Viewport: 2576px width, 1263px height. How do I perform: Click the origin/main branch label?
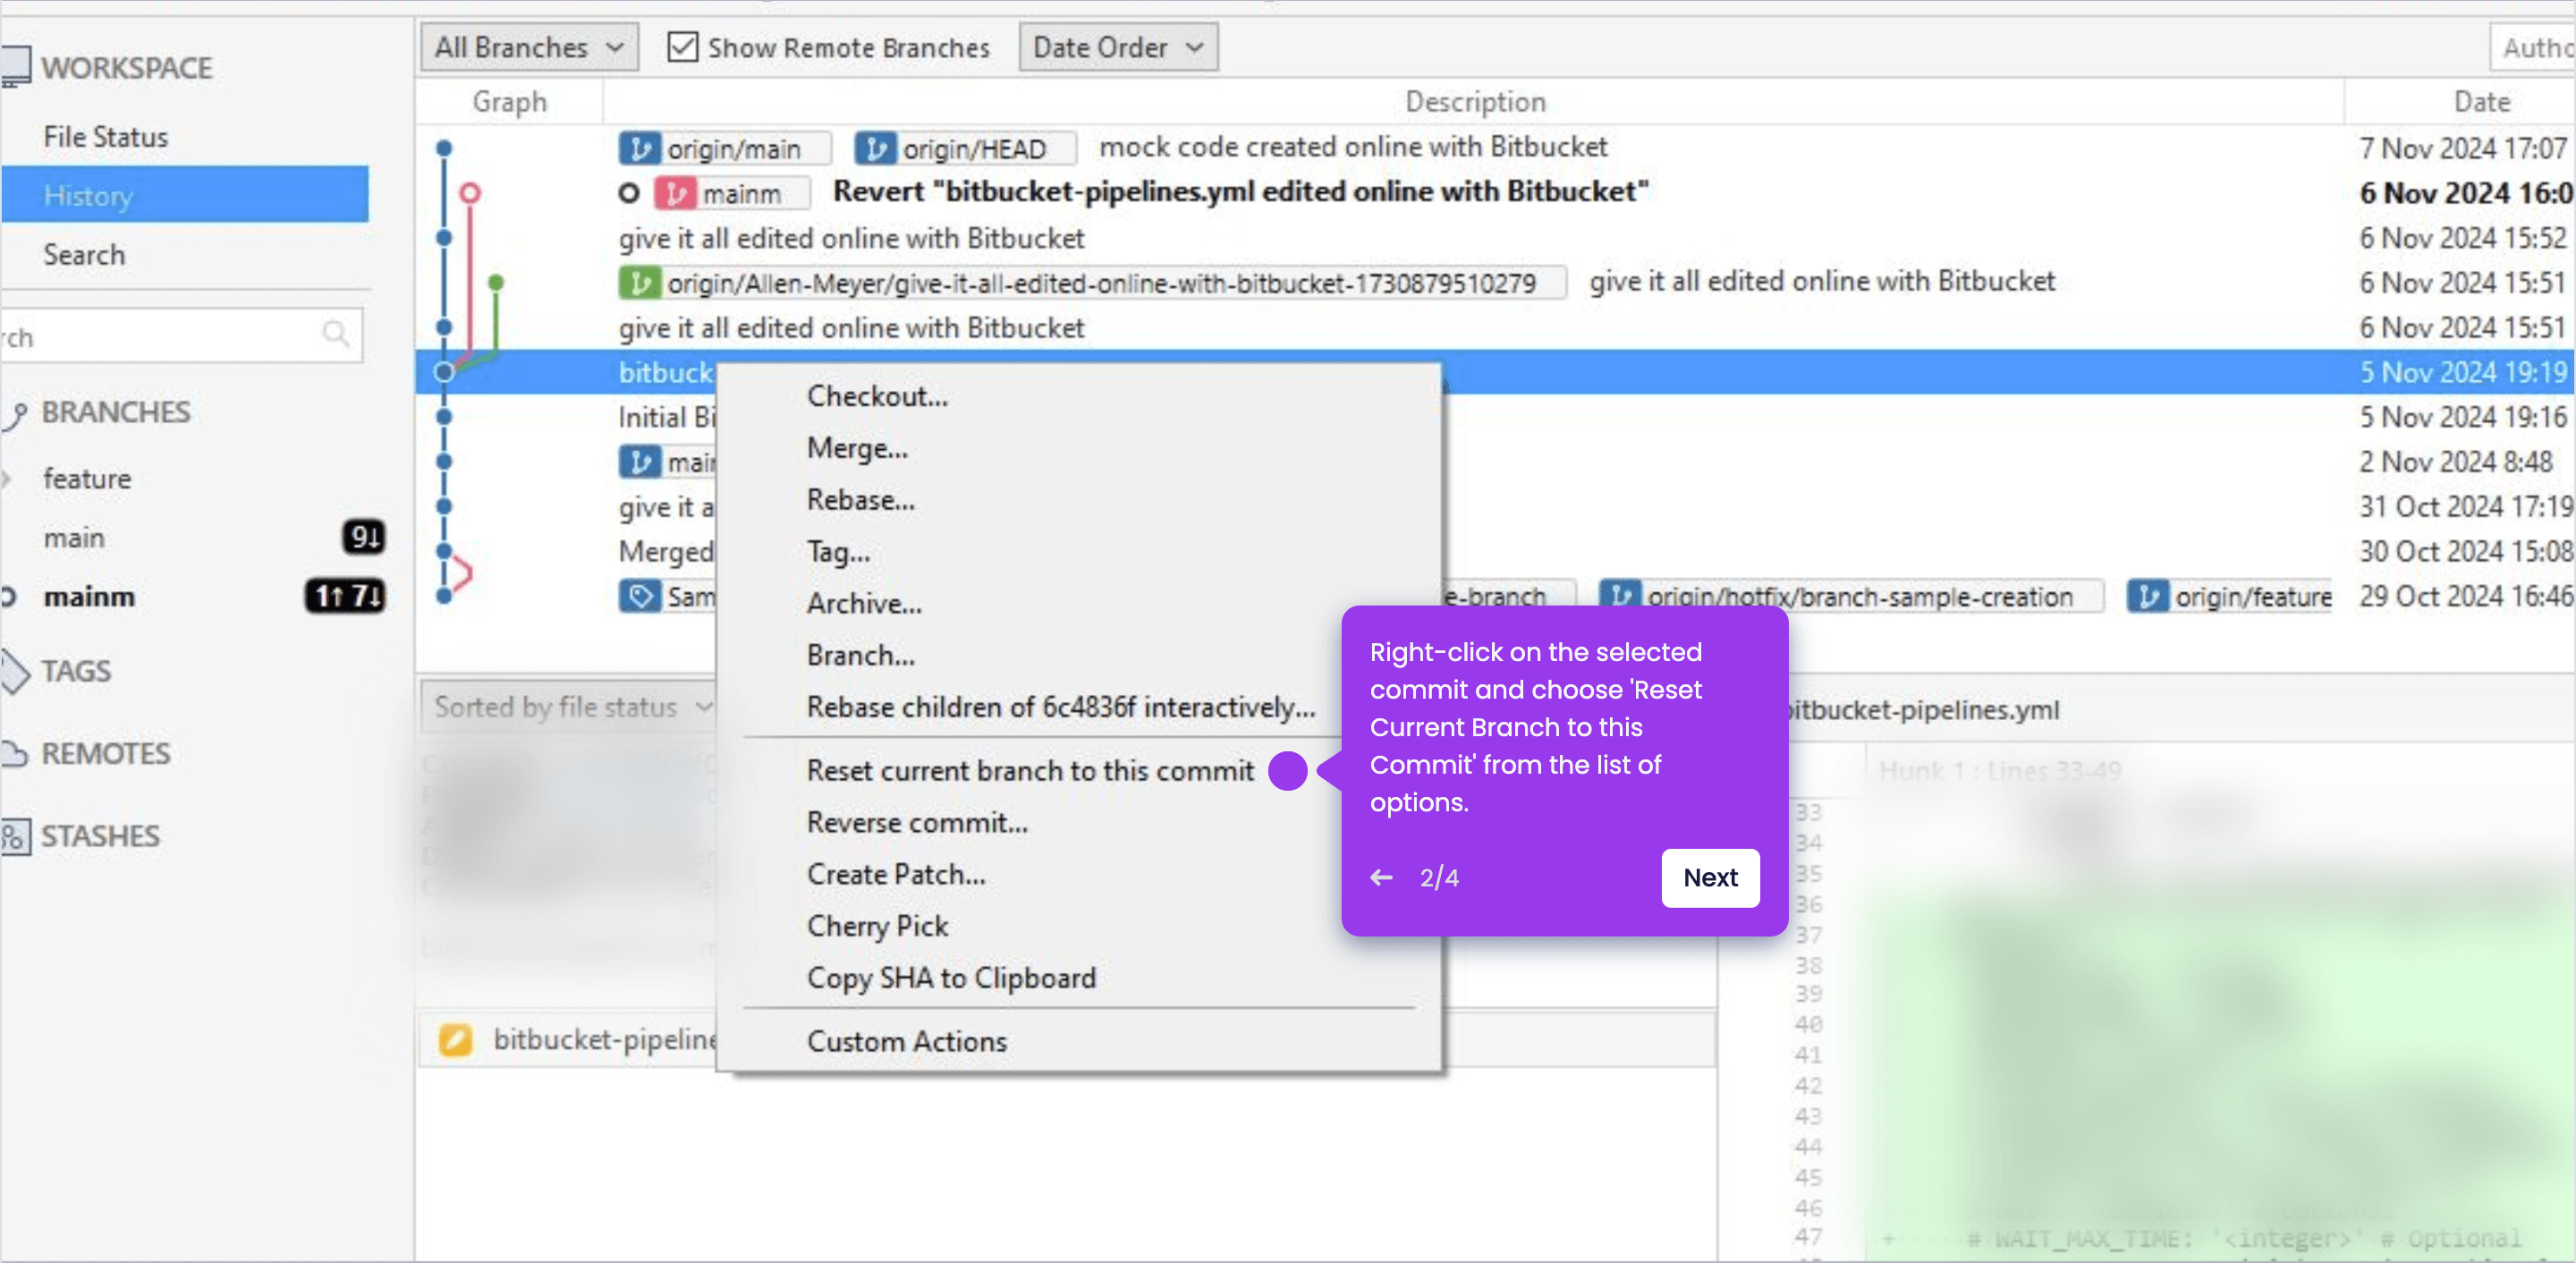(x=725, y=149)
